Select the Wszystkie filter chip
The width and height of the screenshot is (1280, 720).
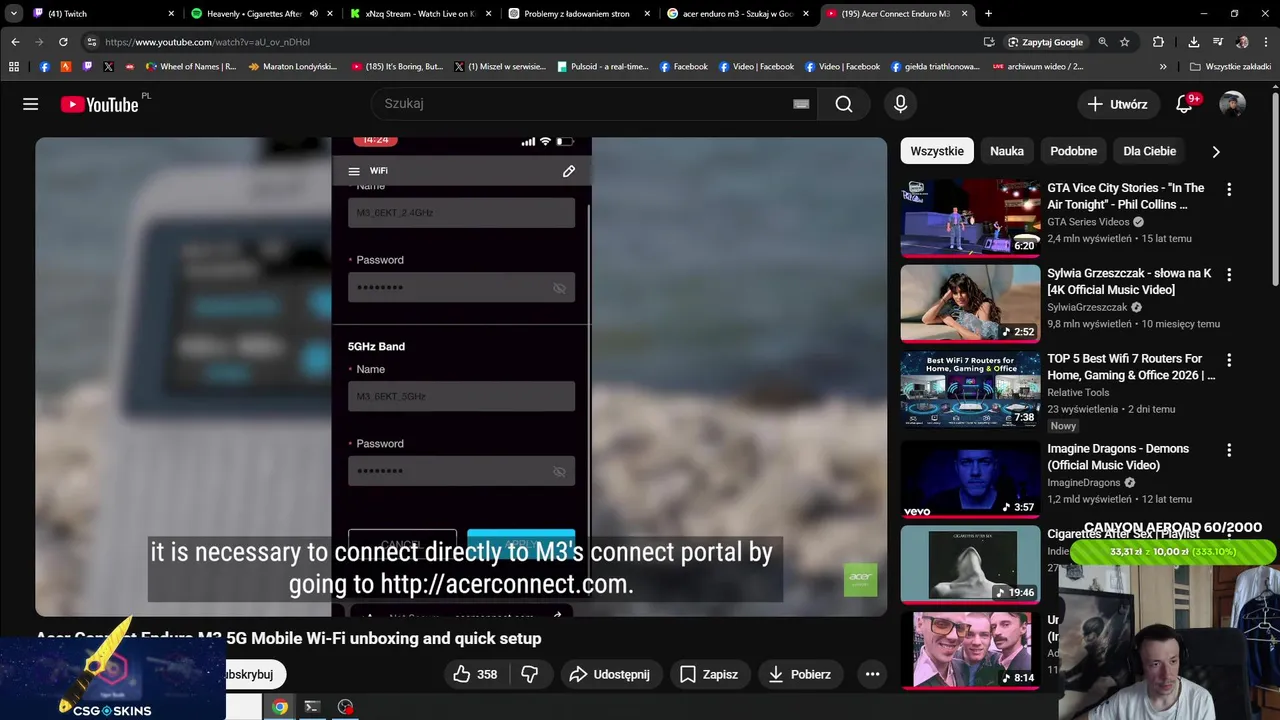(937, 151)
